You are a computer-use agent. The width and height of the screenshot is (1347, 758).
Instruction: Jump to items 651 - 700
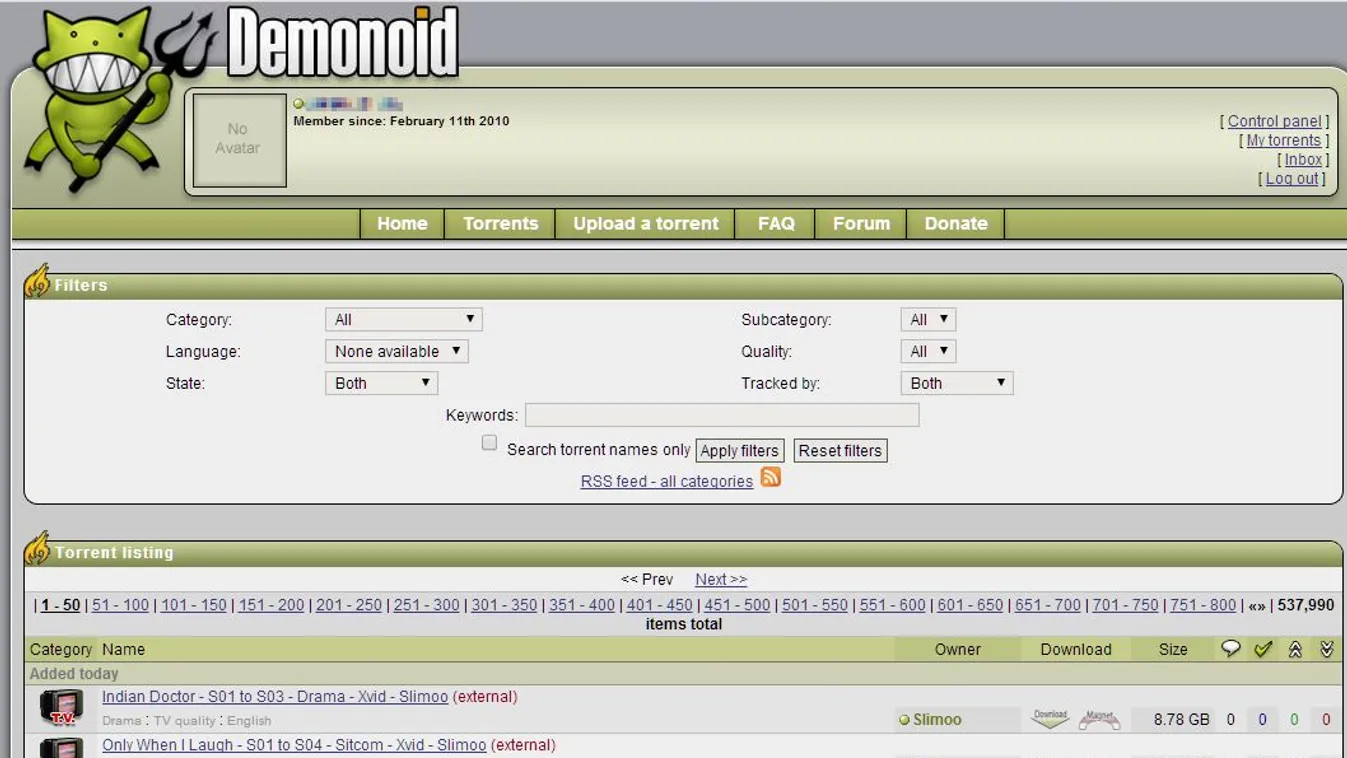coord(1048,605)
